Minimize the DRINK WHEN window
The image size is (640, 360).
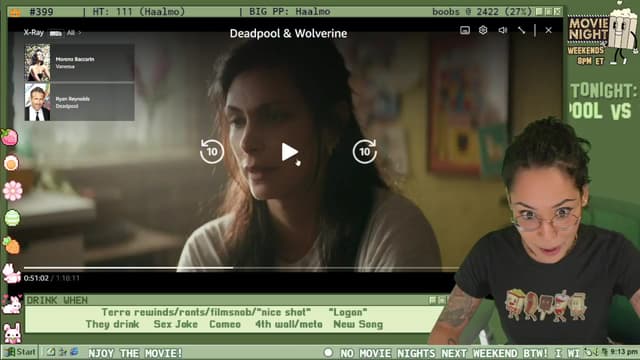click(x=433, y=300)
